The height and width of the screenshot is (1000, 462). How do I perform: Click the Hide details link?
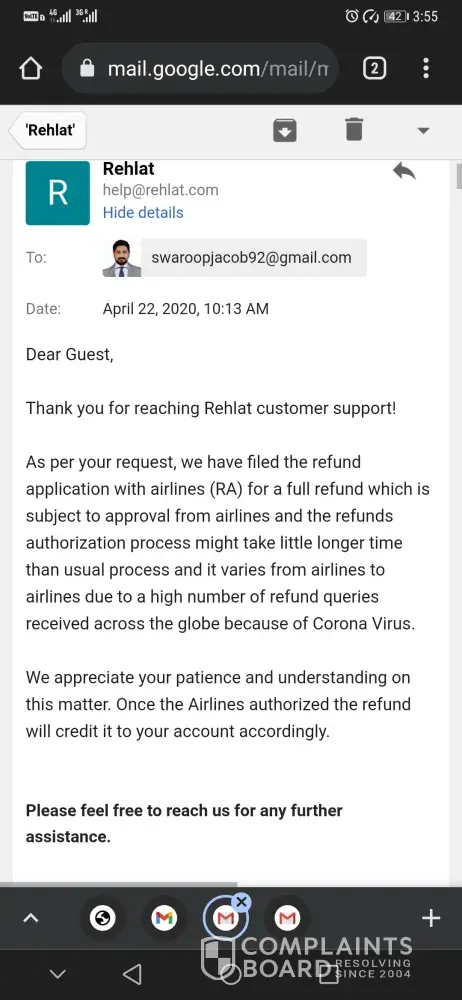(143, 212)
